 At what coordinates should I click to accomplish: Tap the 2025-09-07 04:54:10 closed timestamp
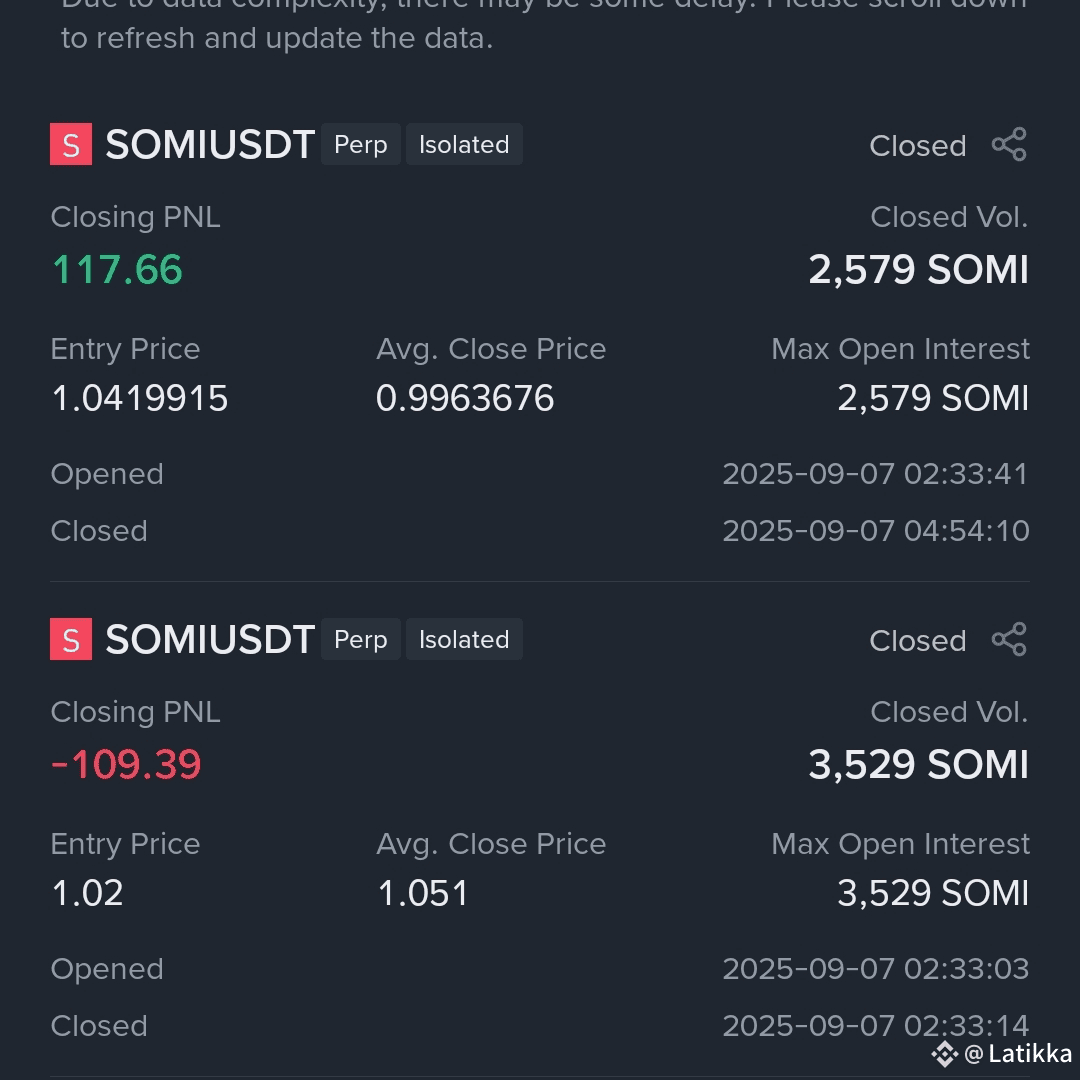tap(876, 531)
